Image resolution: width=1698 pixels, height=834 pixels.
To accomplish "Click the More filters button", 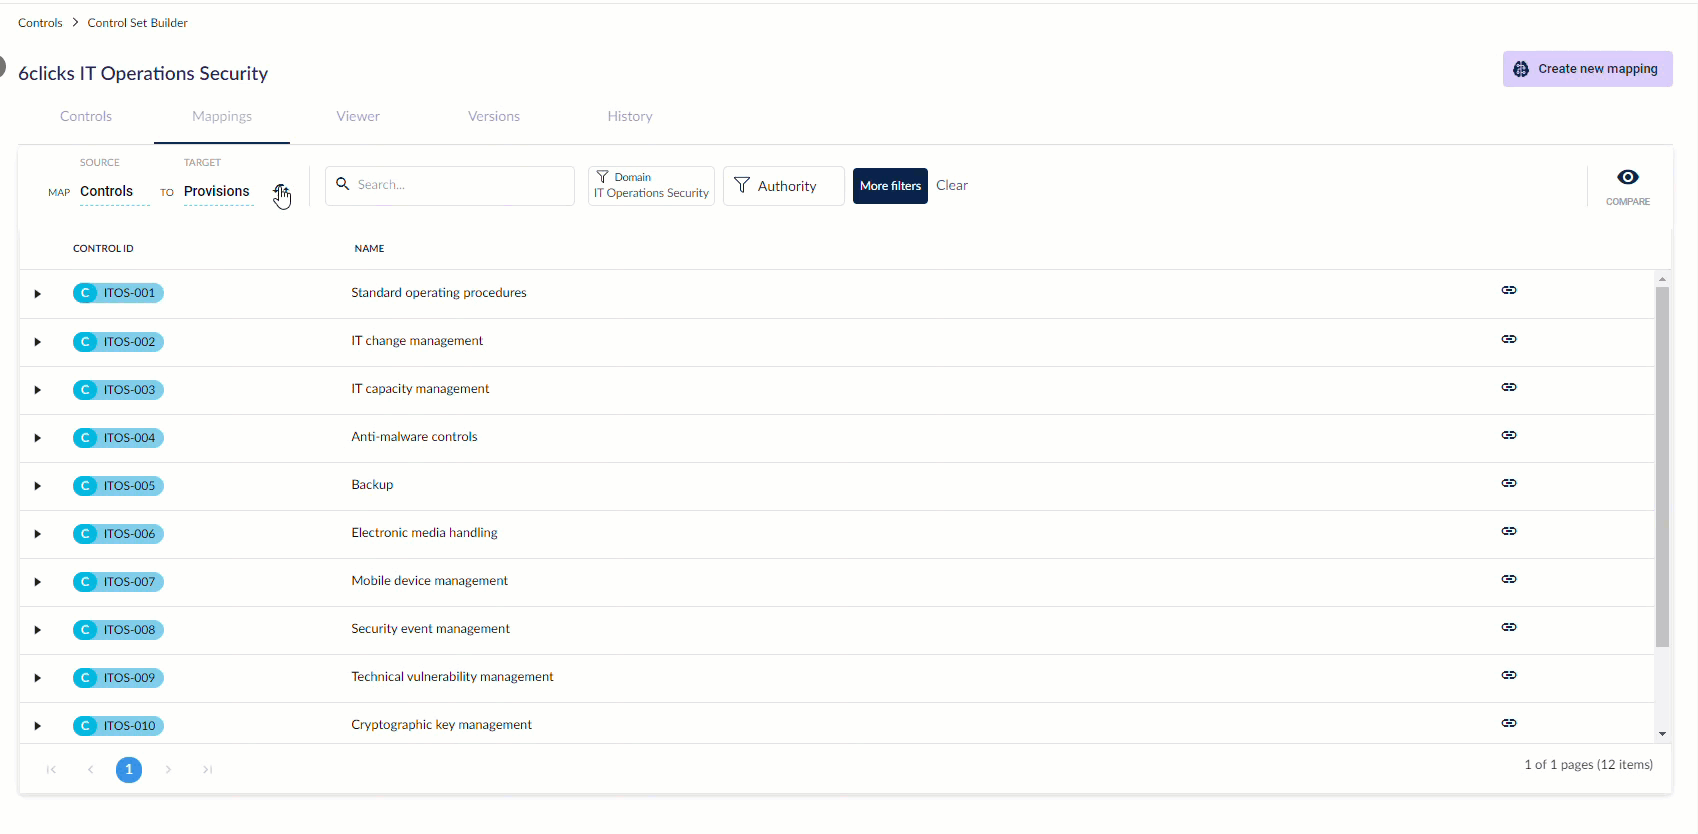I will [890, 186].
